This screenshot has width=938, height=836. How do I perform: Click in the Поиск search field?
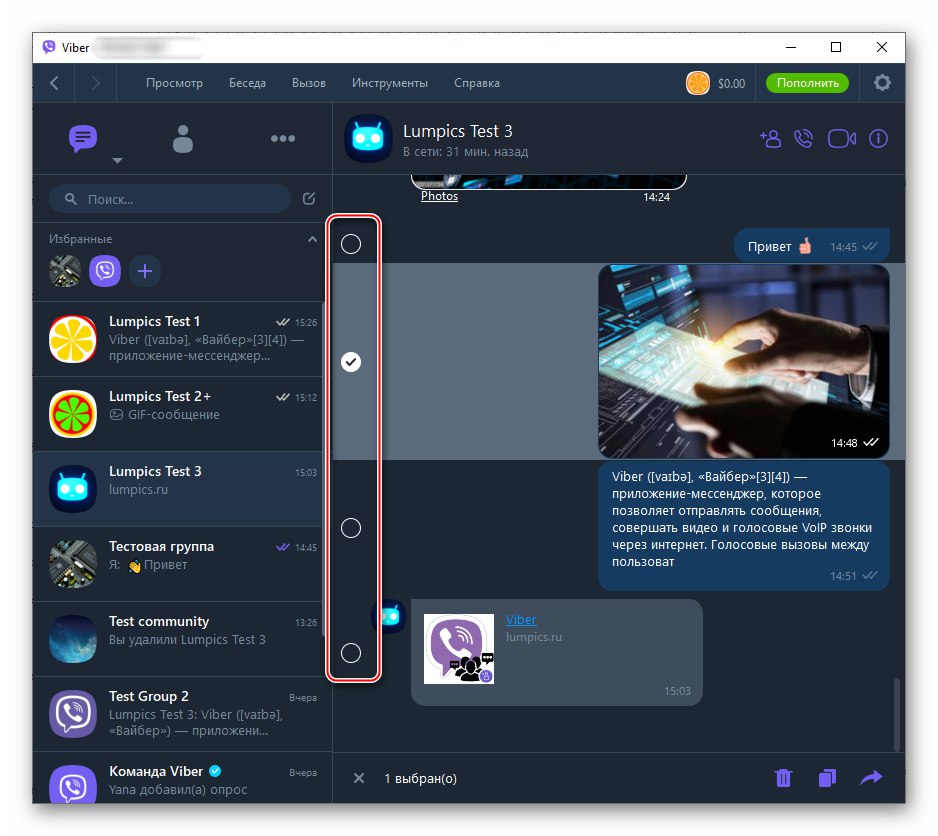pyautogui.click(x=170, y=199)
